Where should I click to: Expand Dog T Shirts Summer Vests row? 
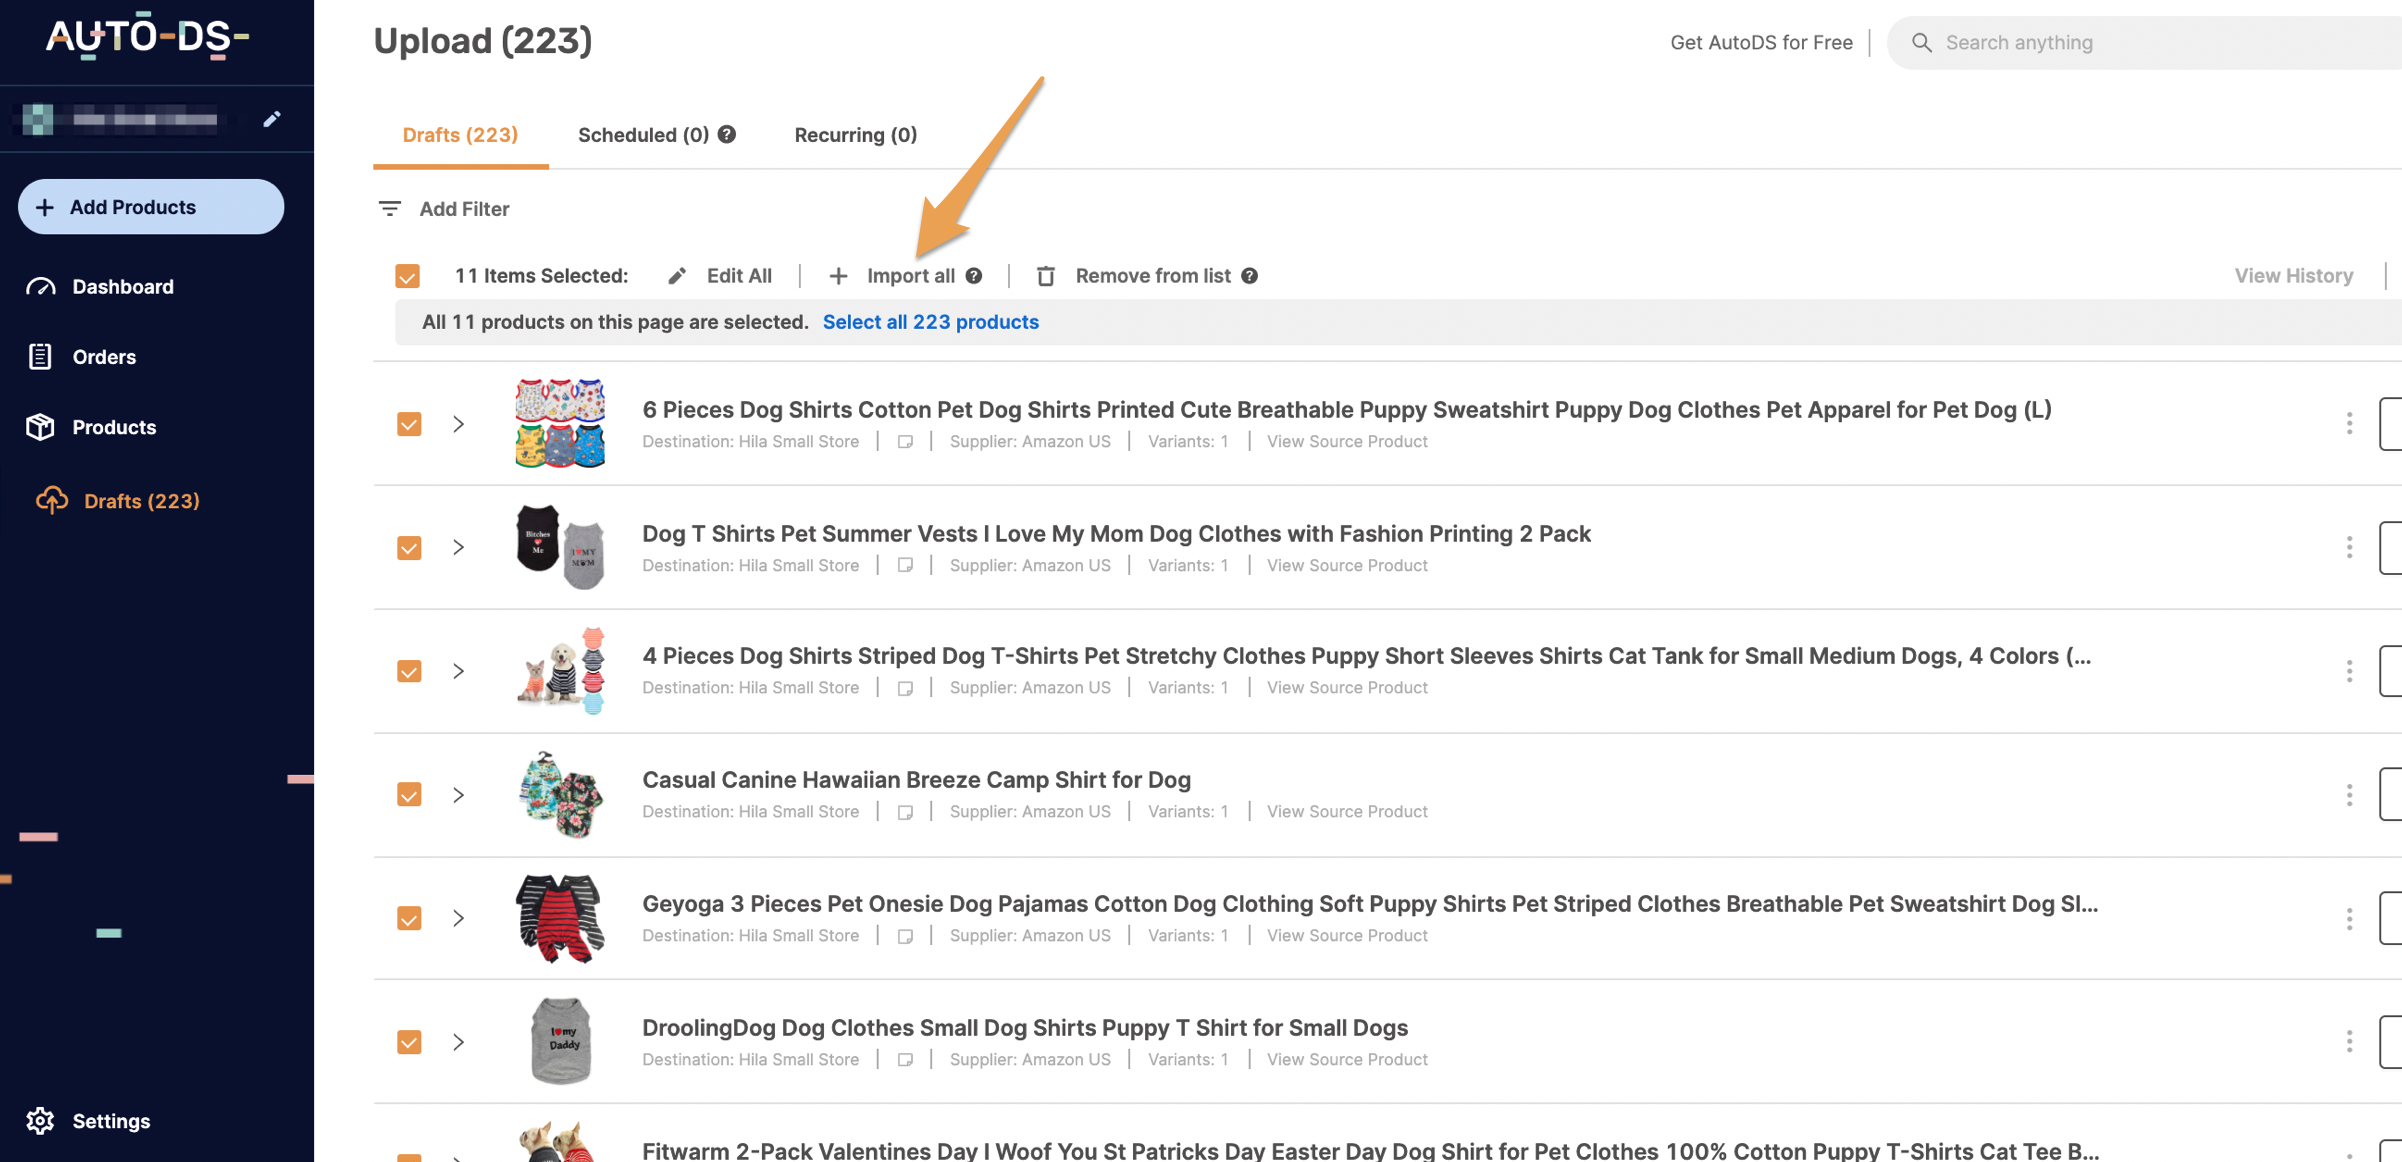coord(458,548)
